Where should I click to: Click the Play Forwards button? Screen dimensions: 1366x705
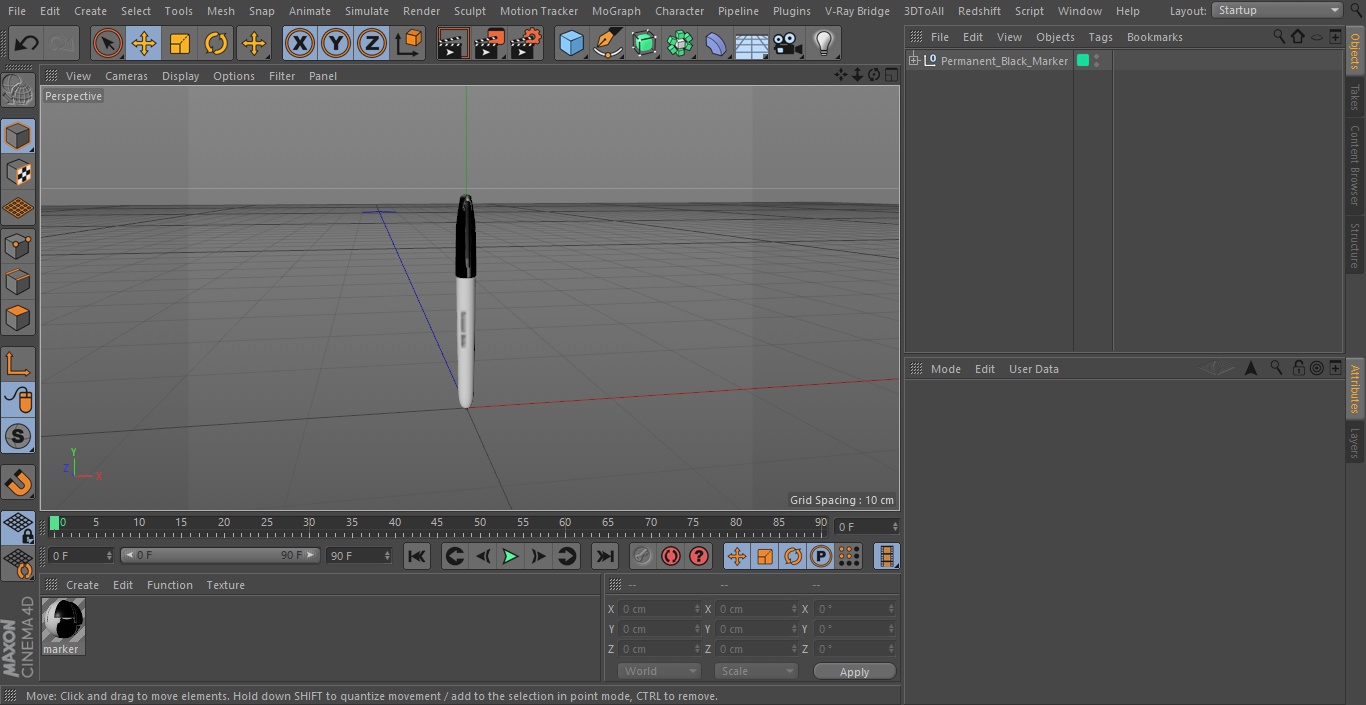510,556
